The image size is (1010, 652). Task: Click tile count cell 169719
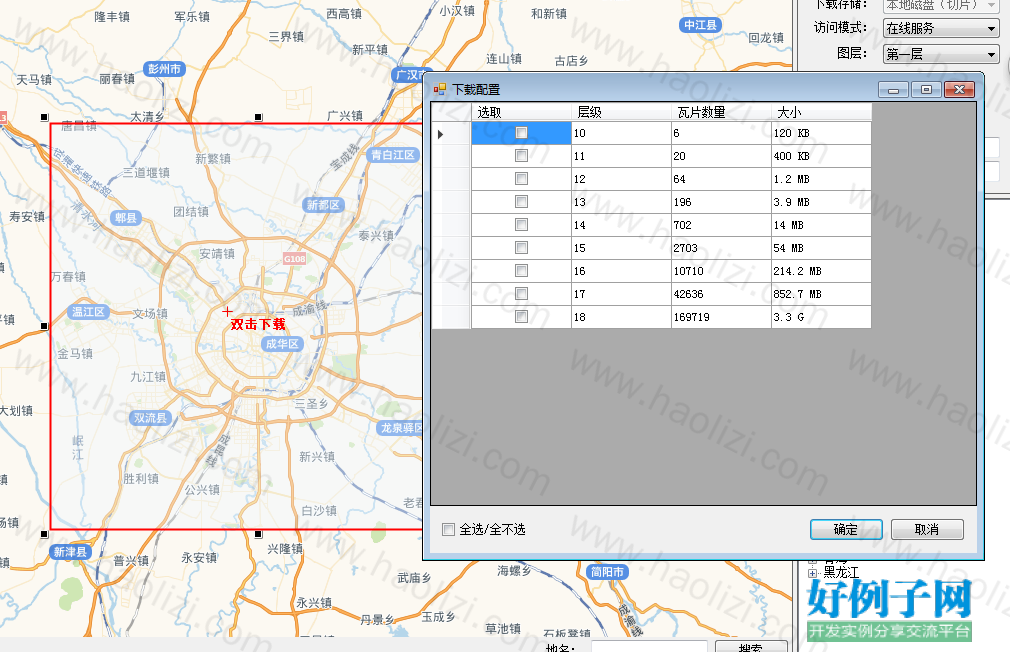point(721,317)
